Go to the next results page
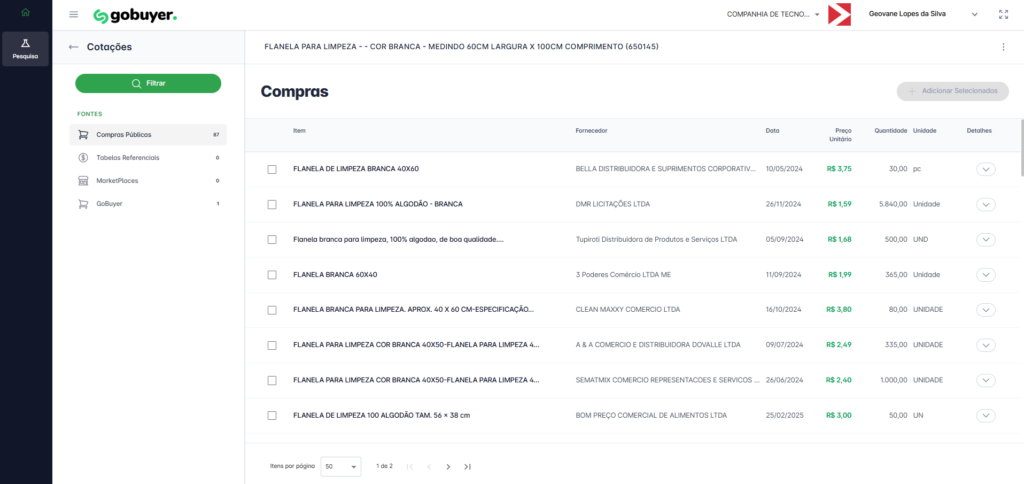This screenshot has width=1024, height=484. (448, 466)
